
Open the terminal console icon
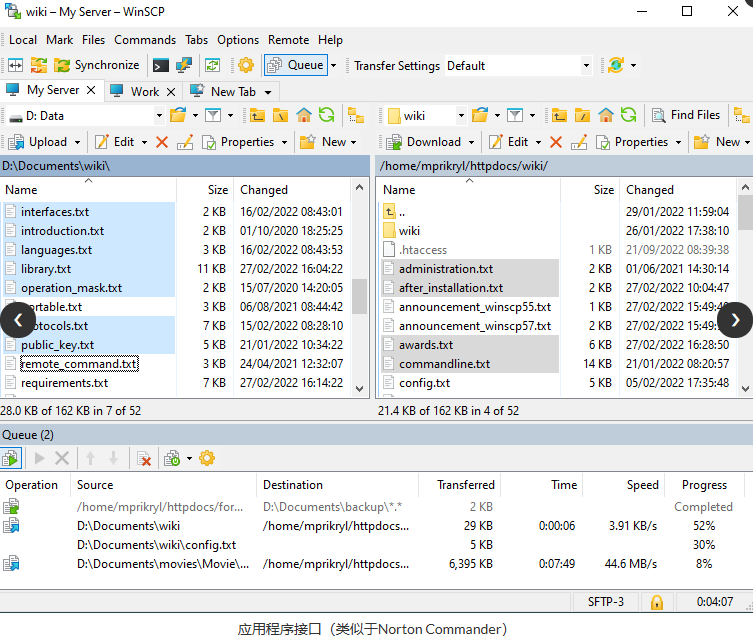pyautogui.click(x=160, y=65)
